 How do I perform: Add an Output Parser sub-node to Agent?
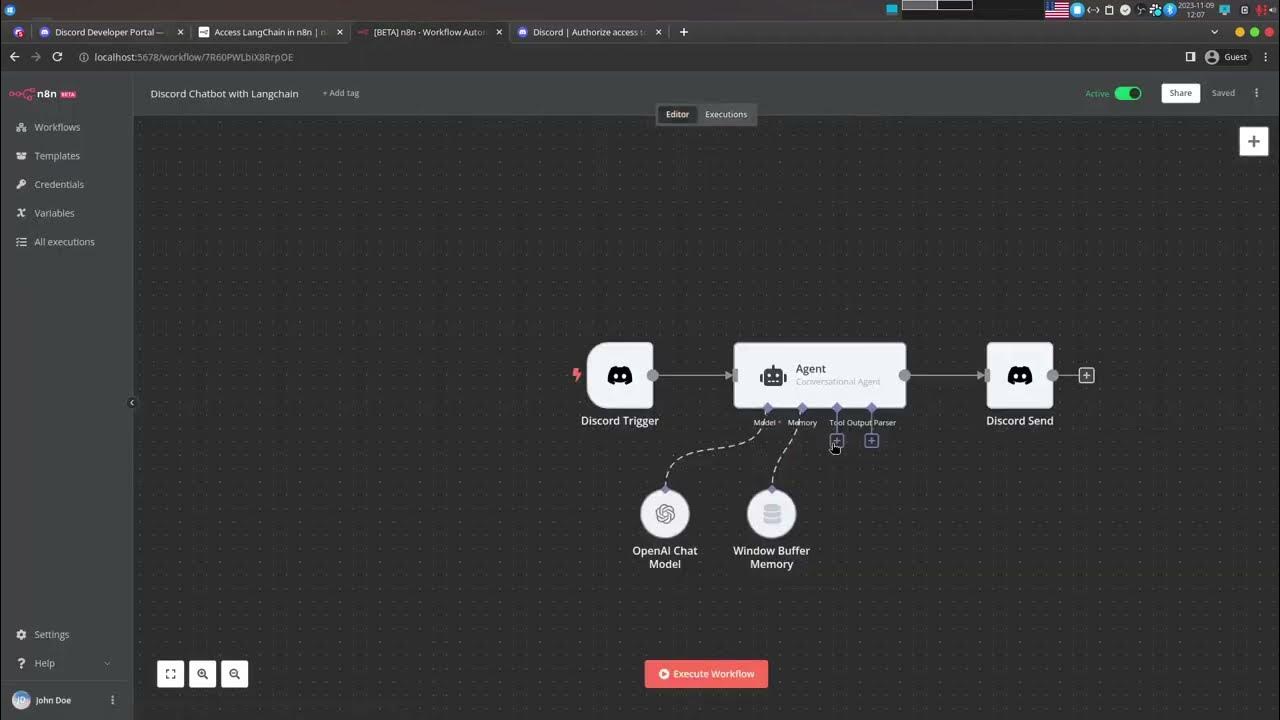(871, 440)
